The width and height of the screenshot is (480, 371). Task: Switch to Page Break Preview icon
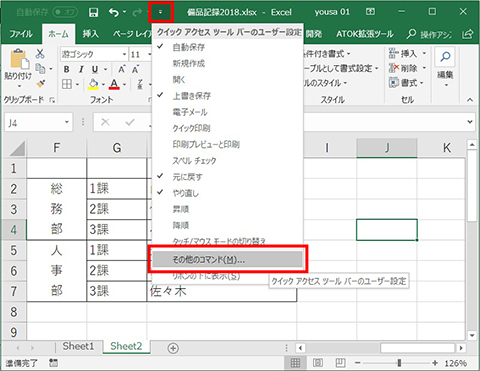point(340,363)
